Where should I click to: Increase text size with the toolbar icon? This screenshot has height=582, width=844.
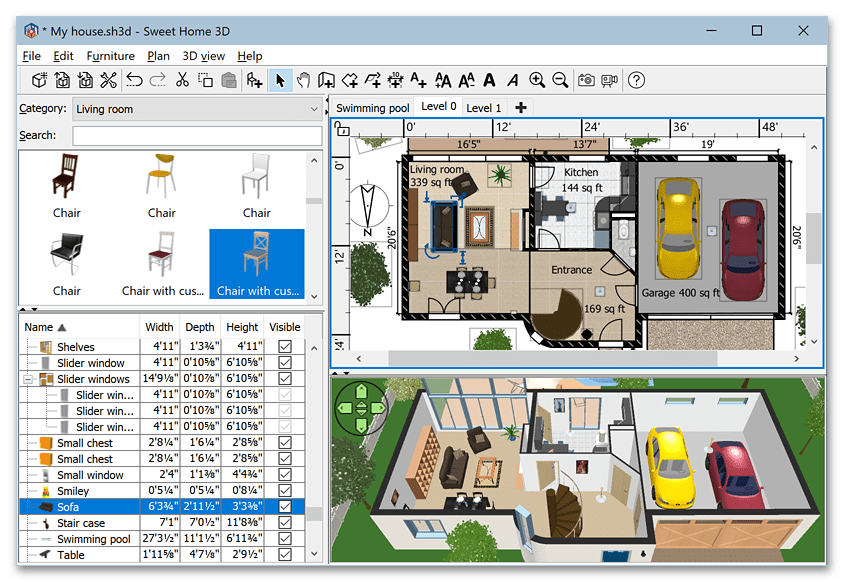point(443,80)
